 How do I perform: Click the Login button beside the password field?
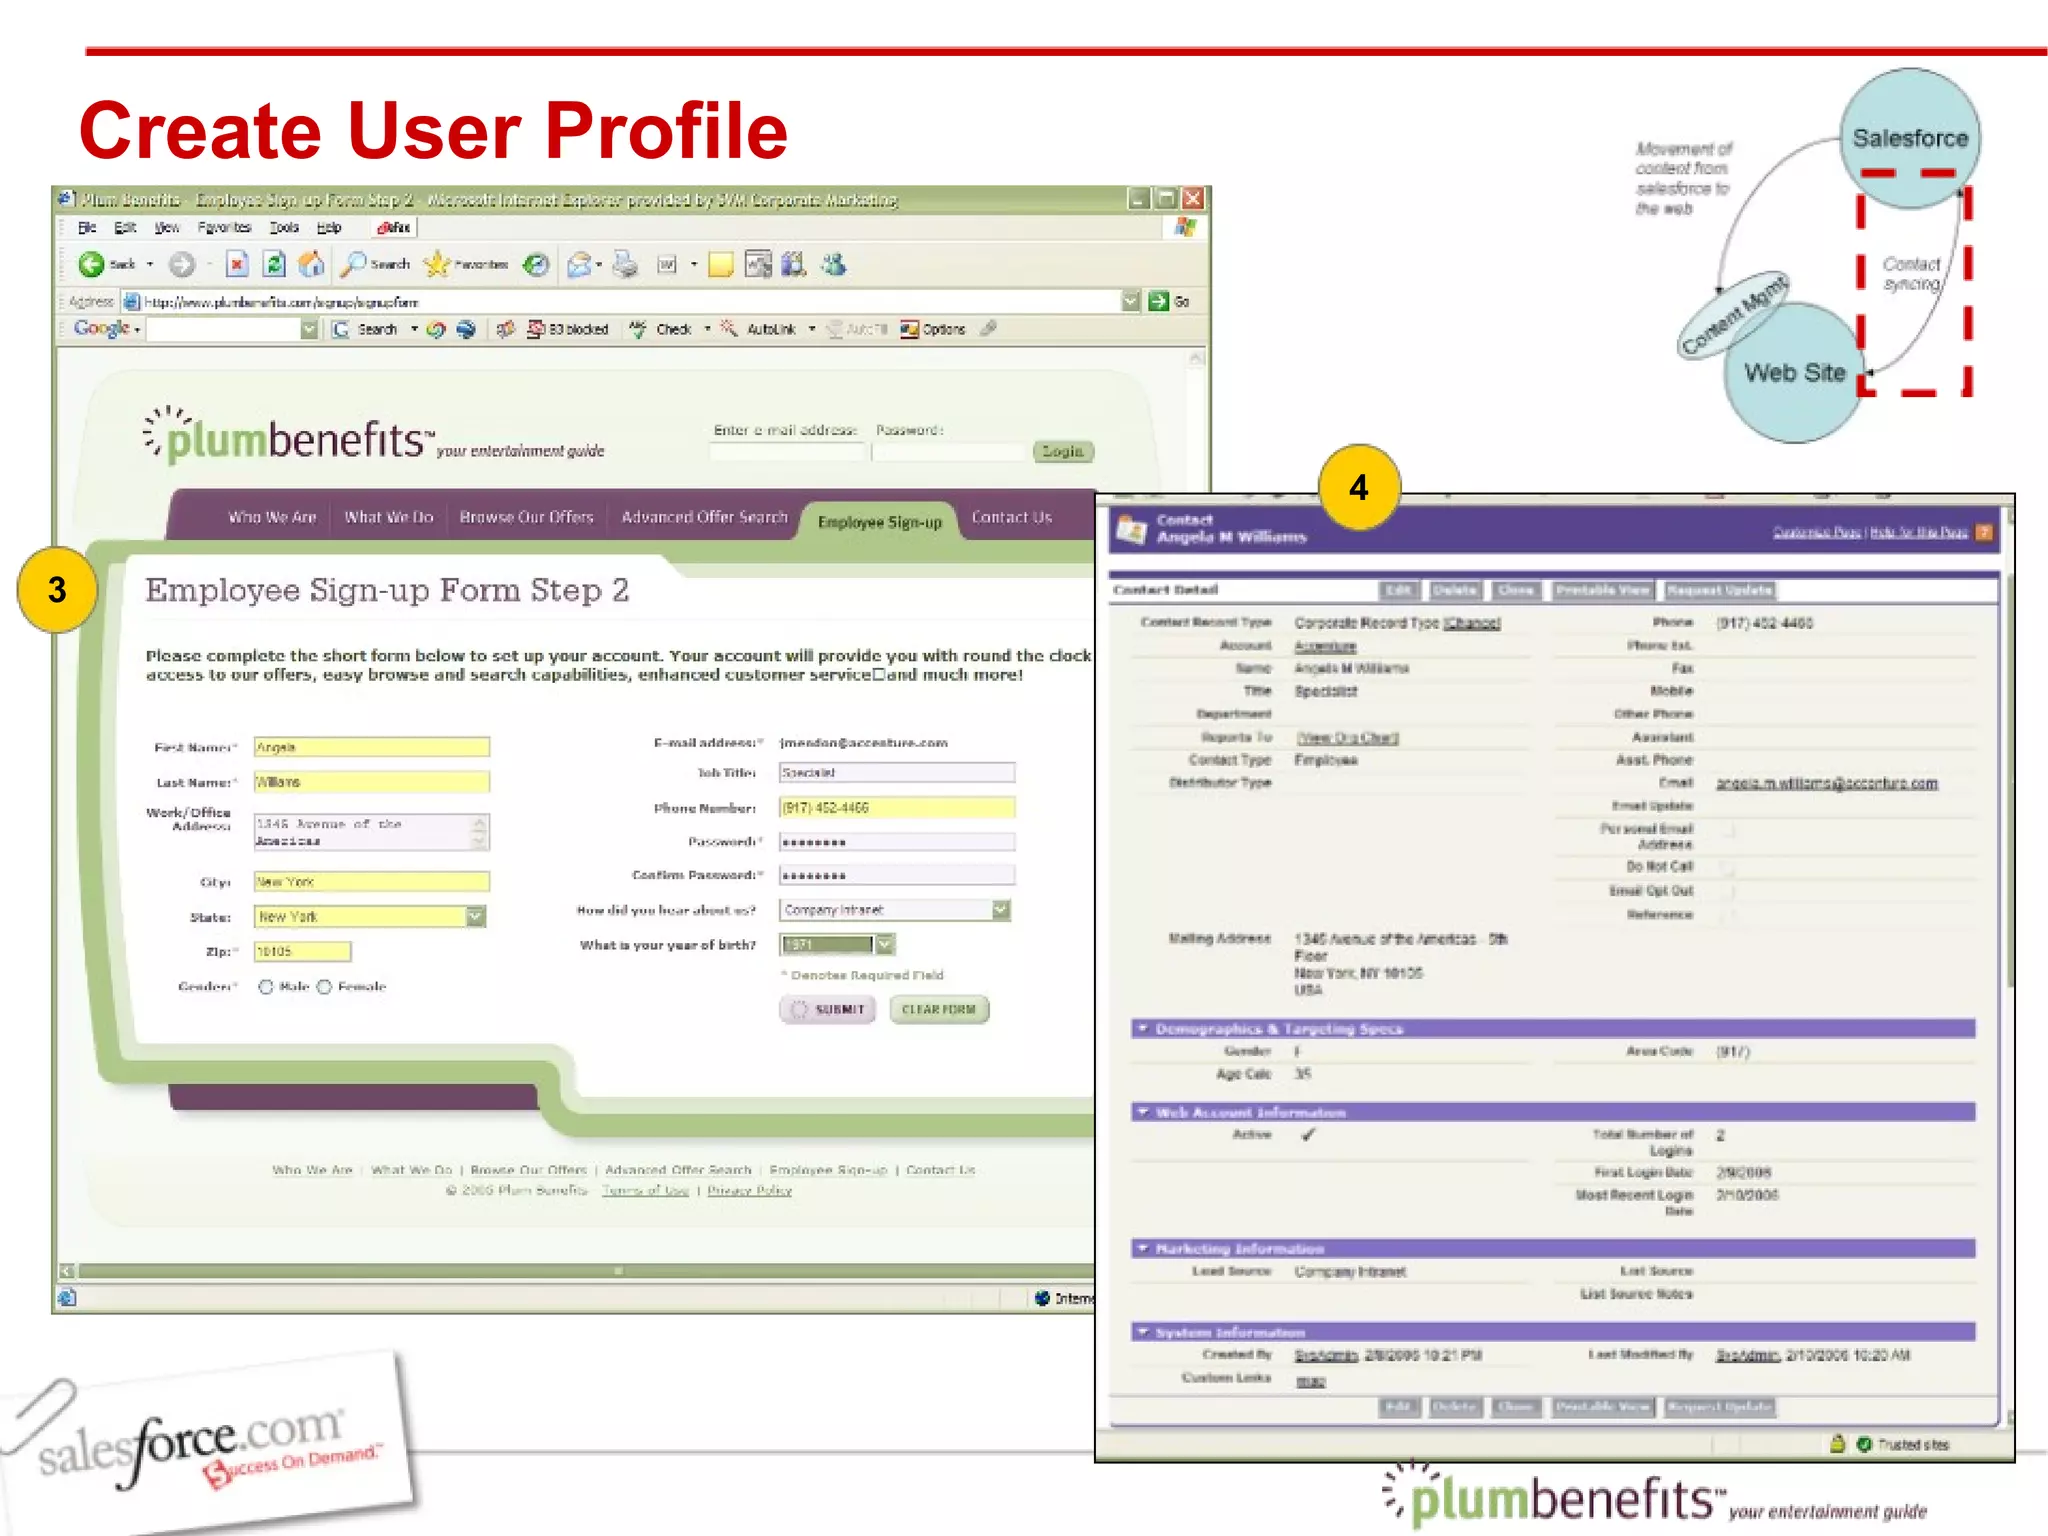point(1063,452)
